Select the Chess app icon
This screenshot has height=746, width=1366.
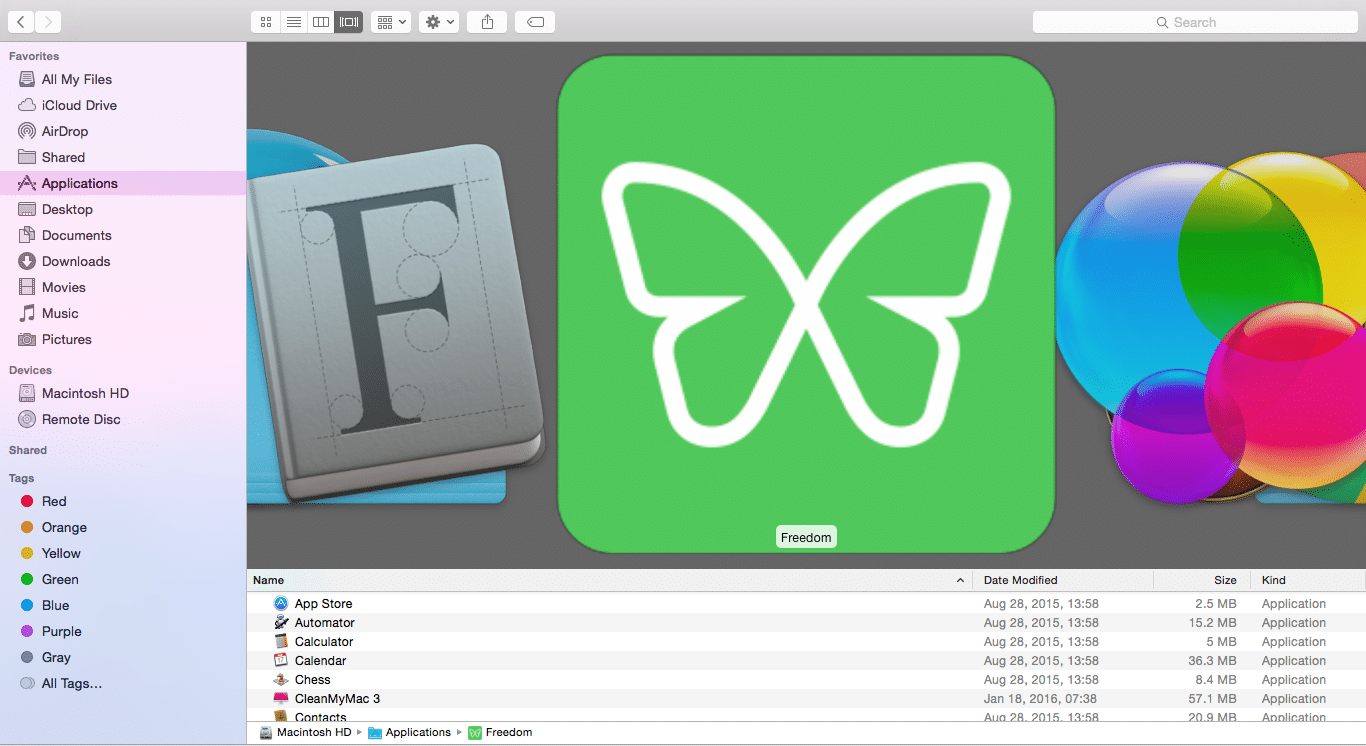point(281,679)
